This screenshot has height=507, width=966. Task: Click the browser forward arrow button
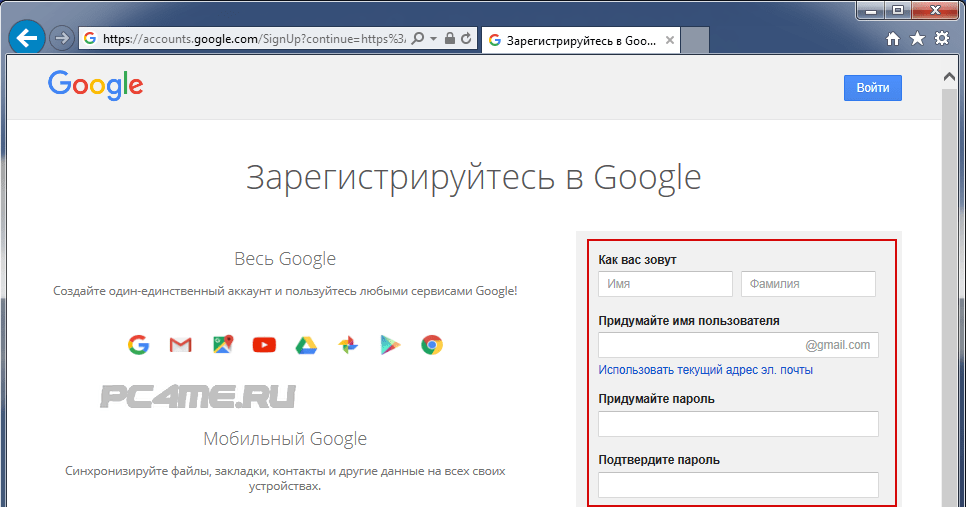pos(61,39)
